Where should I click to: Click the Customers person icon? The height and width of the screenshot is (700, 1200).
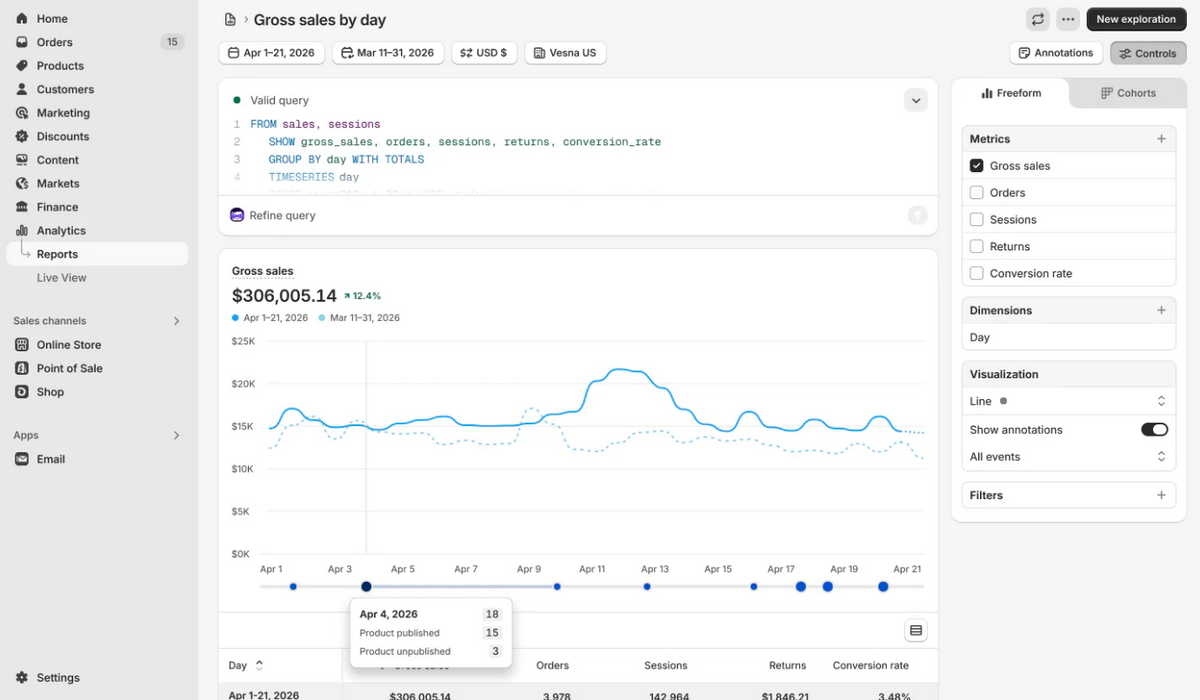pyautogui.click(x=22, y=89)
